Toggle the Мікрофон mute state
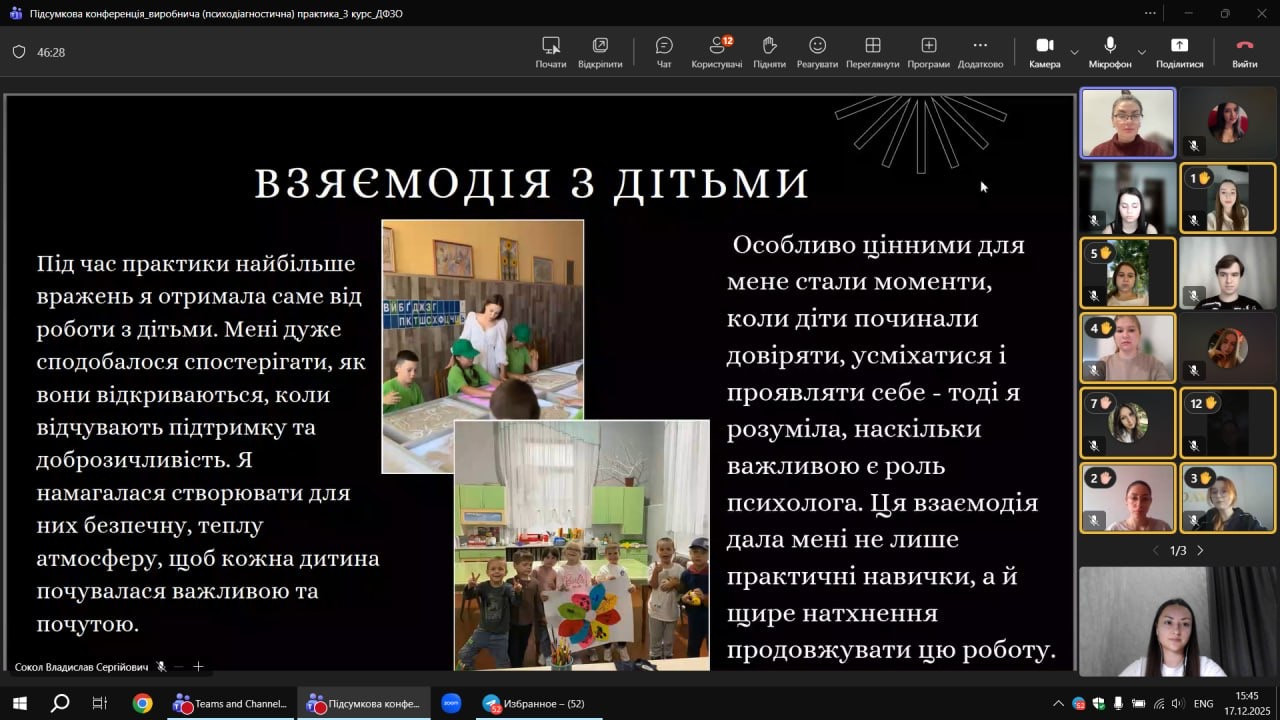Viewport: 1280px width, 720px height. (x=1110, y=52)
